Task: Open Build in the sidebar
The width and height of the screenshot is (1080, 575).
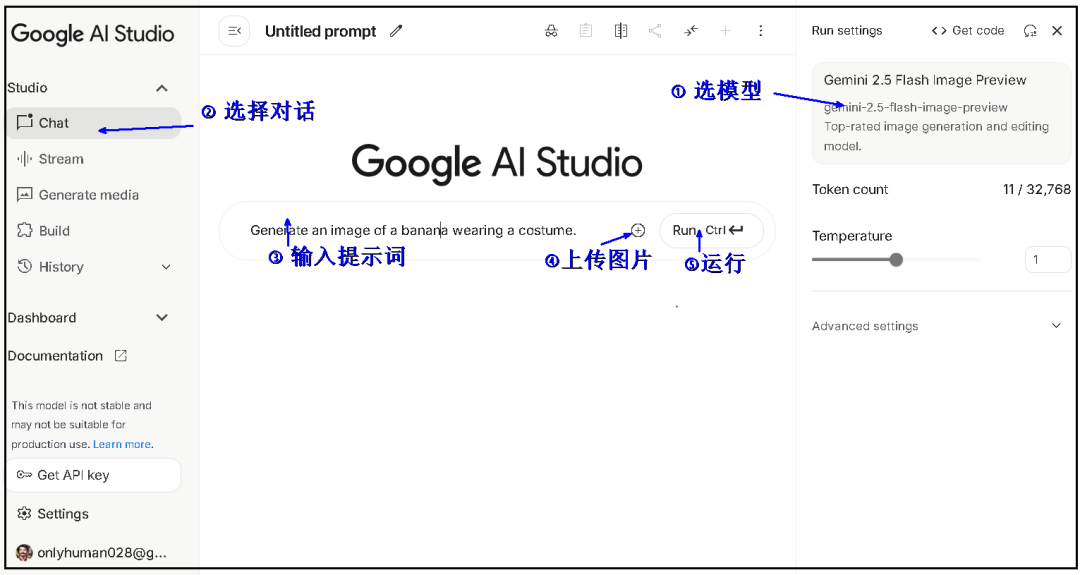Action: pos(94,231)
